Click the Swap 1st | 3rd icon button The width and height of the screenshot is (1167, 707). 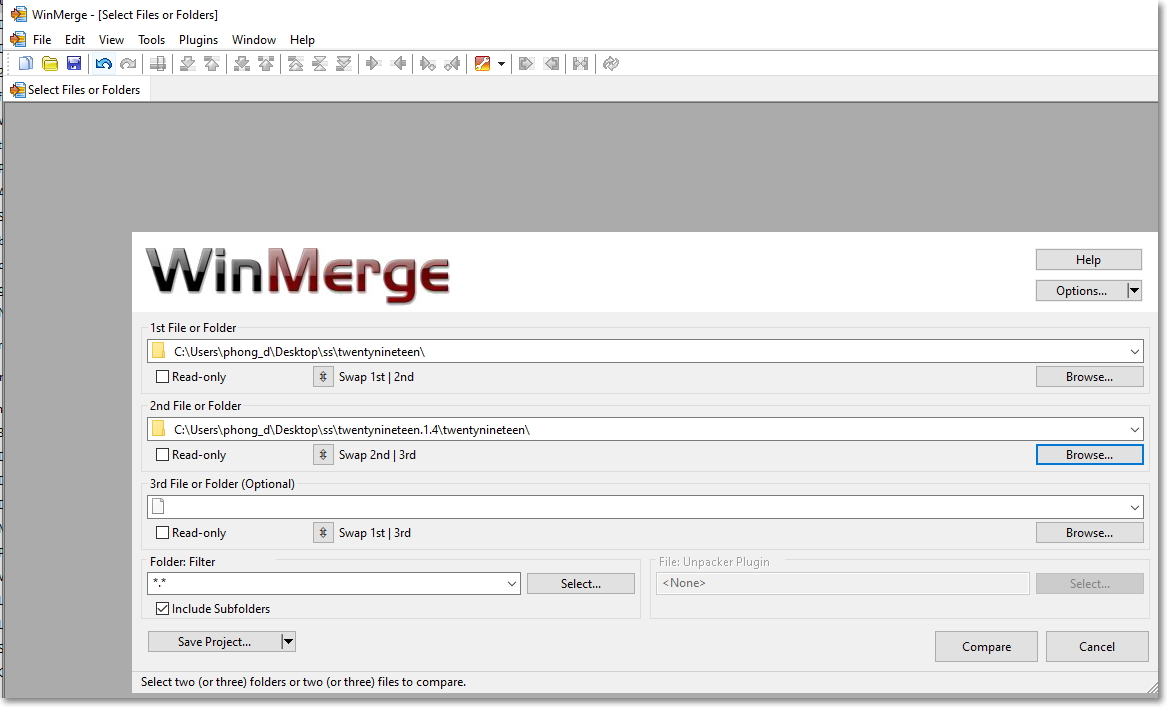[323, 533]
